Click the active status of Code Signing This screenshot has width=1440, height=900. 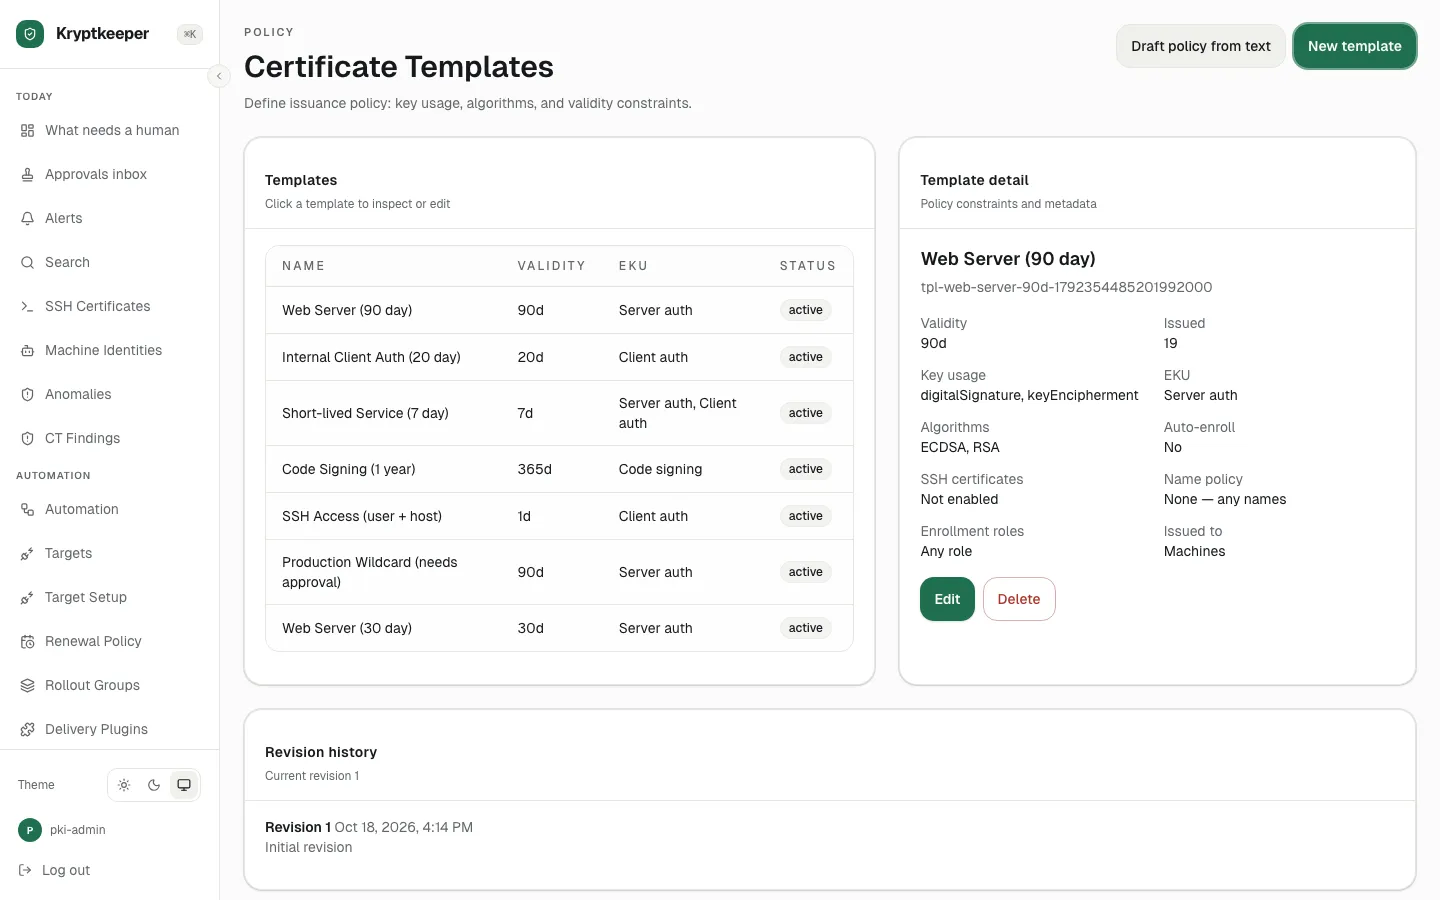pos(805,469)
